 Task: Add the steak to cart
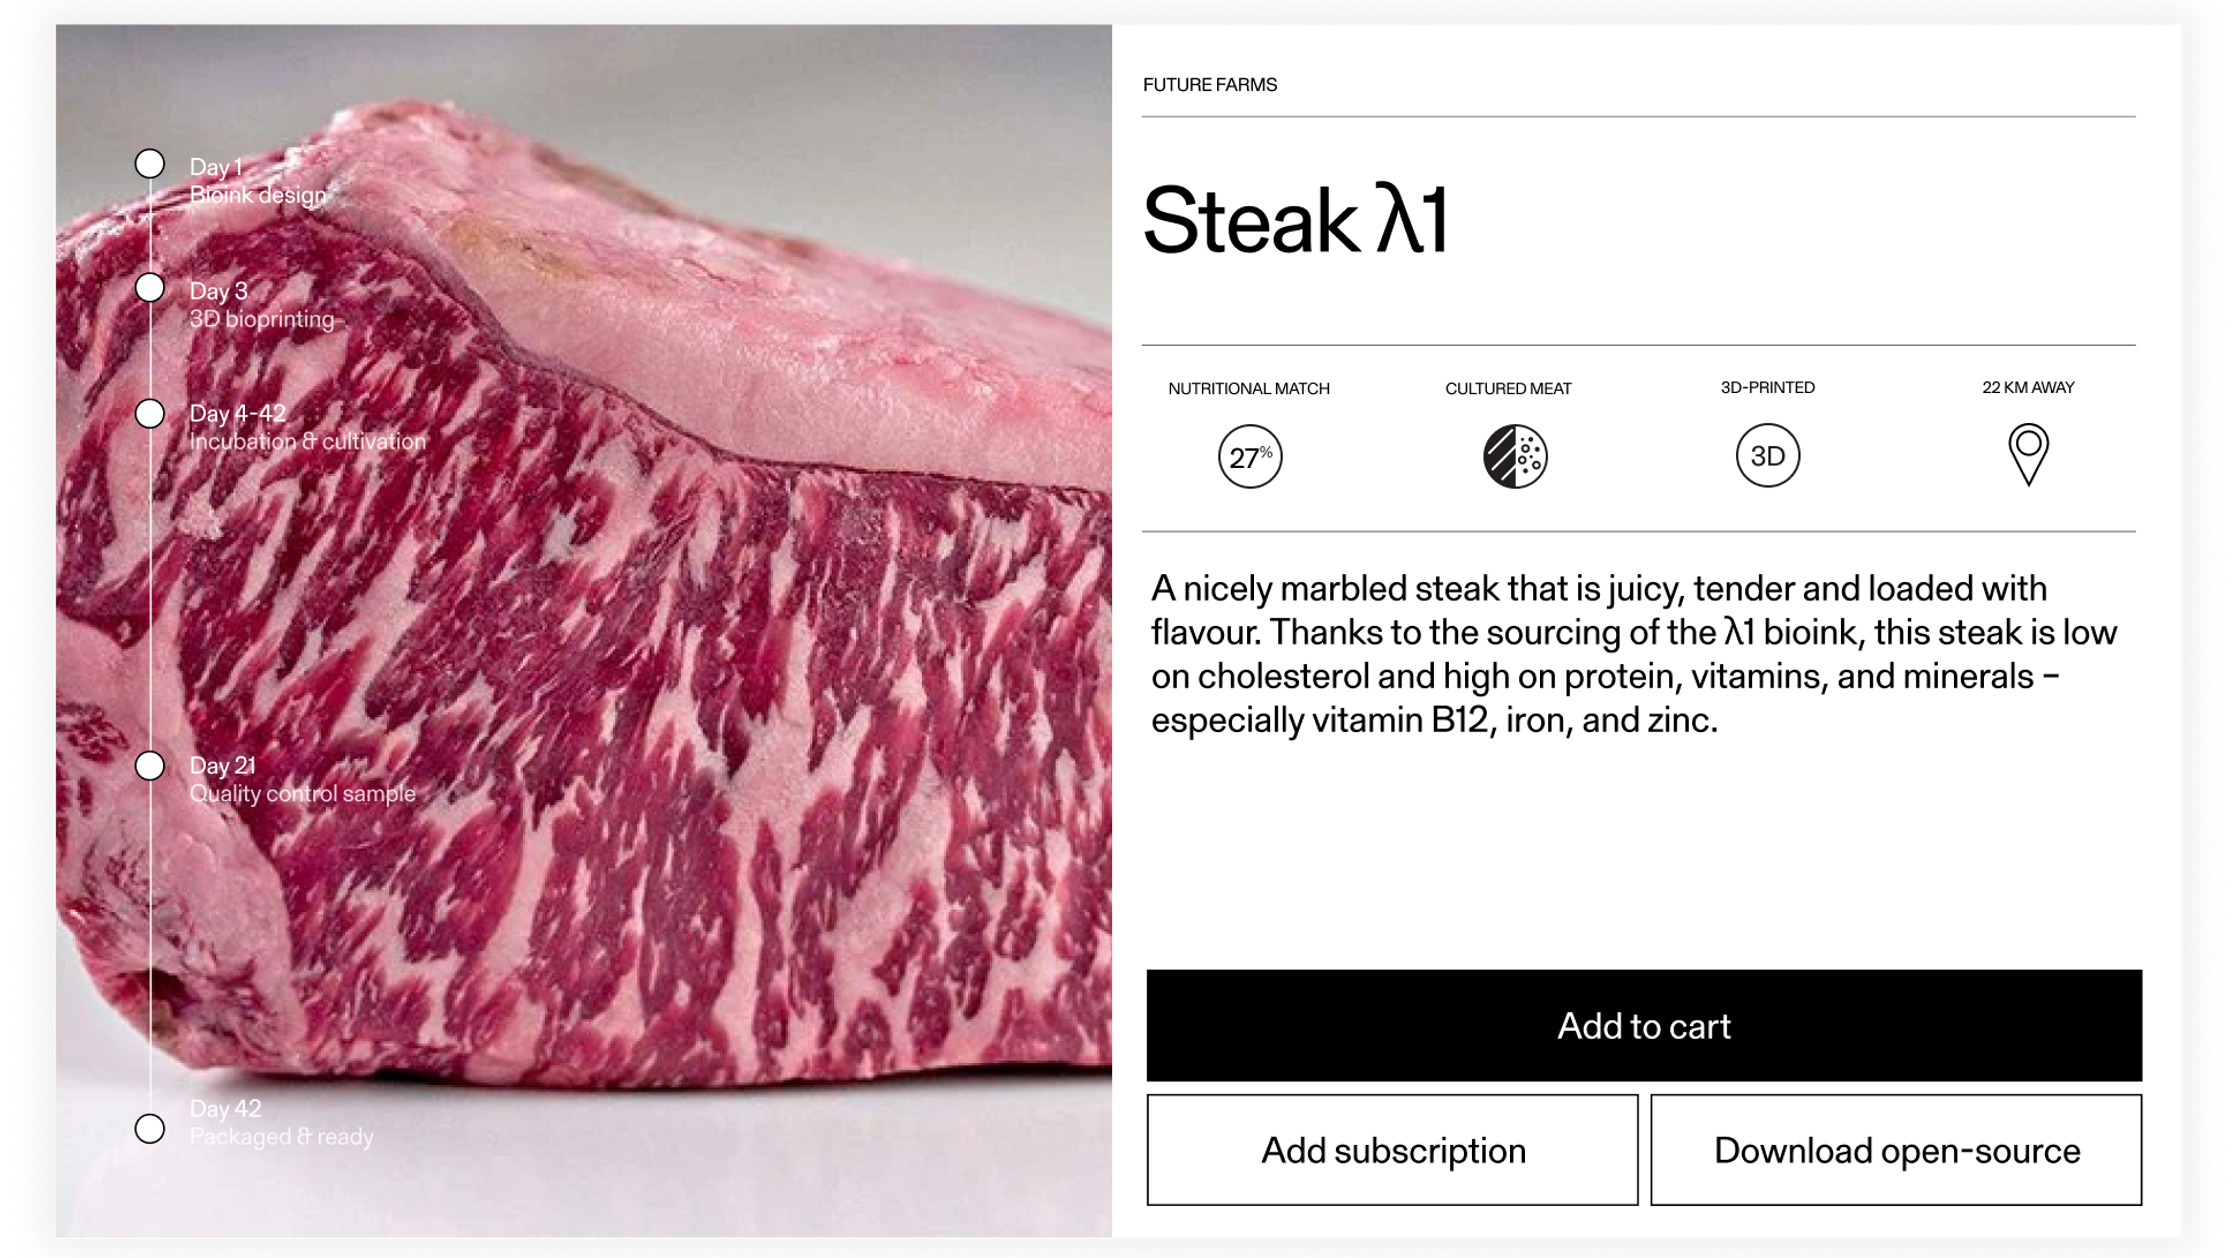pos(1644,1025)
